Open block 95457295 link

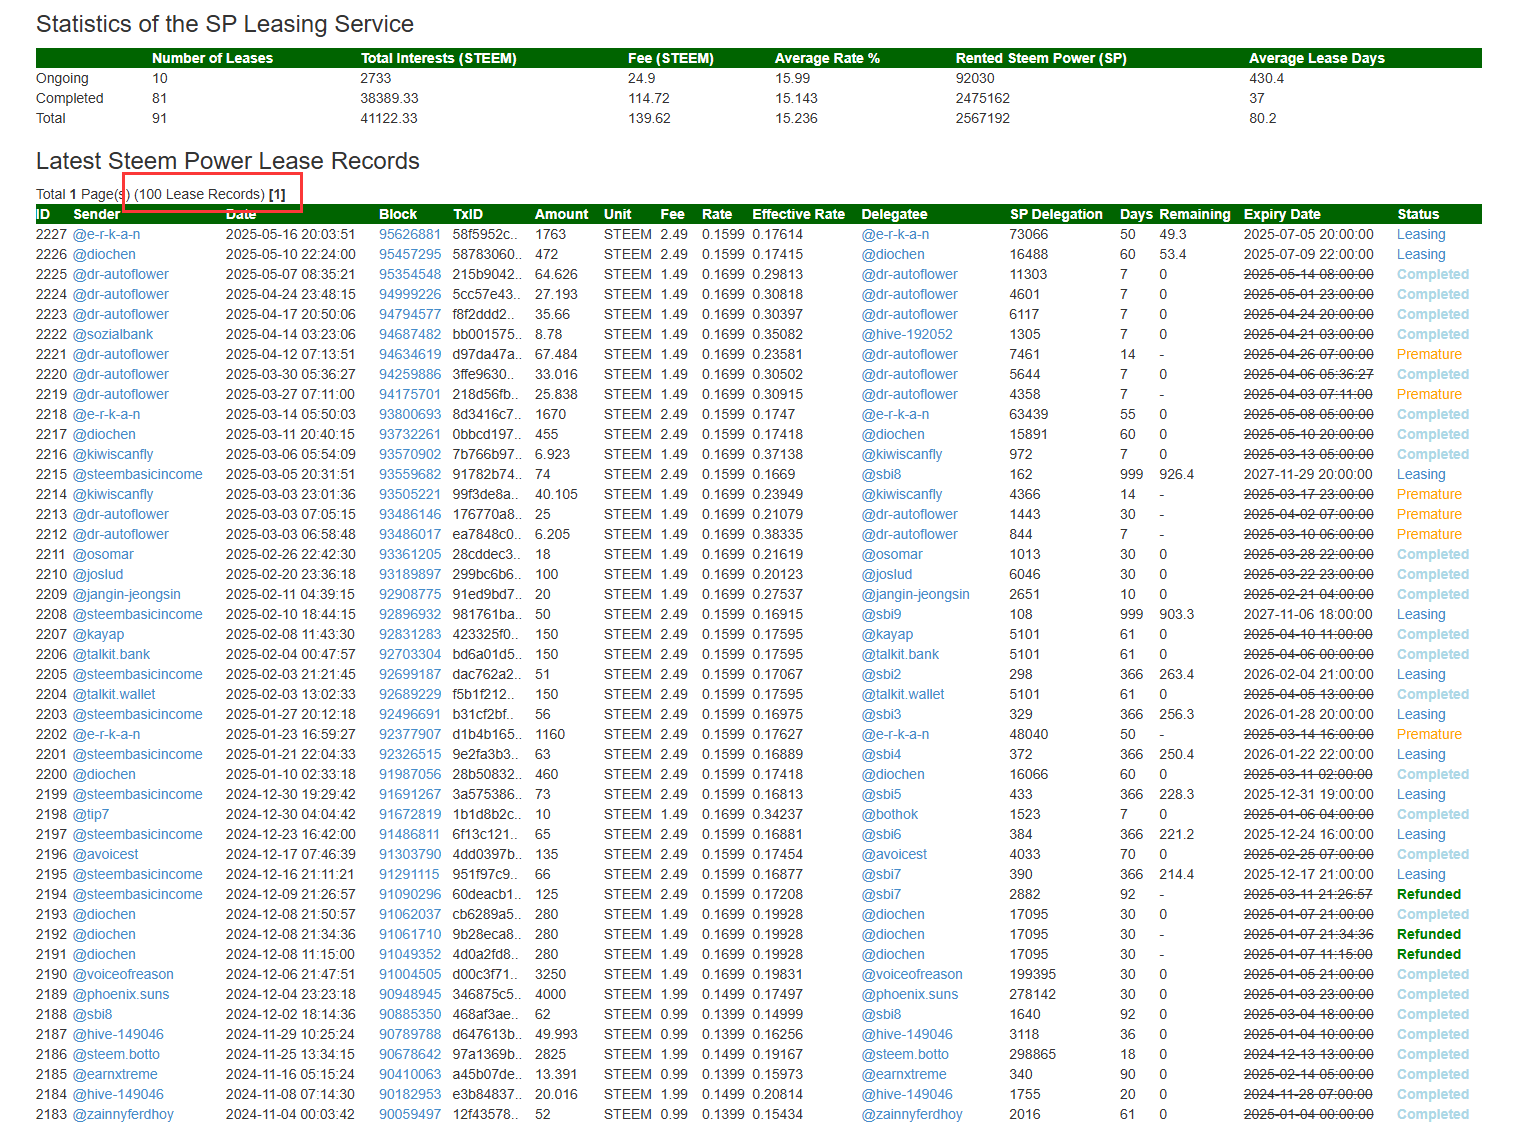click(x=410, y=254)
